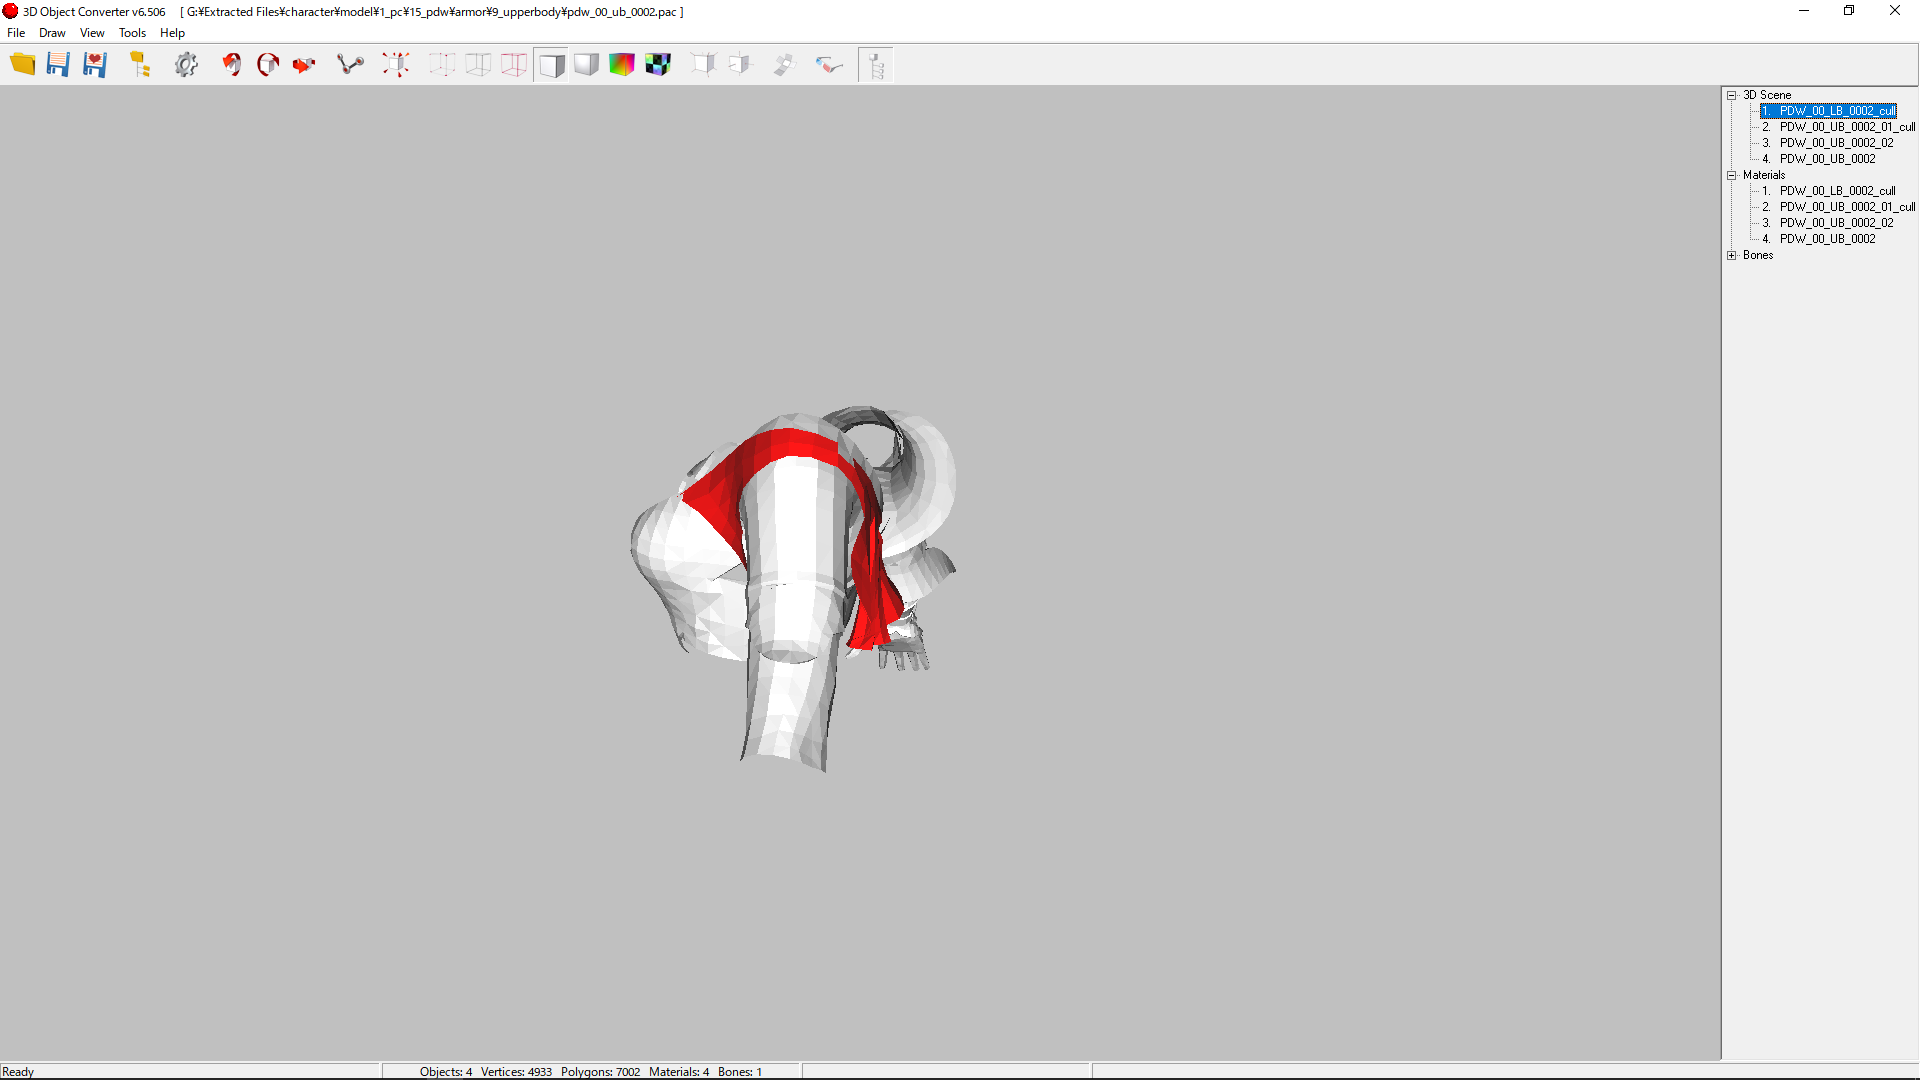Image resolution: width=1920 pixels, height=1080 pixels.
Task: Open the Tools menu
Action: pos(132,33)
